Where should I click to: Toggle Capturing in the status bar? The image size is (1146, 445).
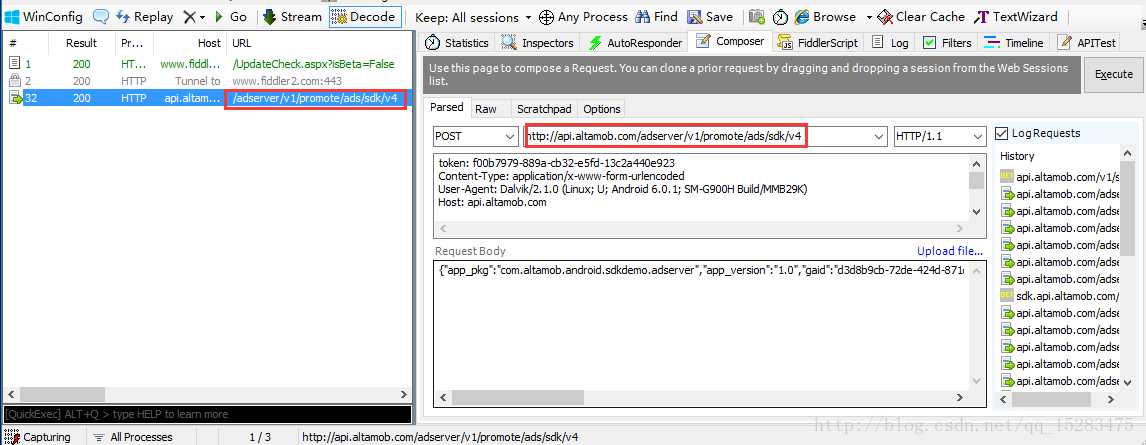(x=38, y=437)
